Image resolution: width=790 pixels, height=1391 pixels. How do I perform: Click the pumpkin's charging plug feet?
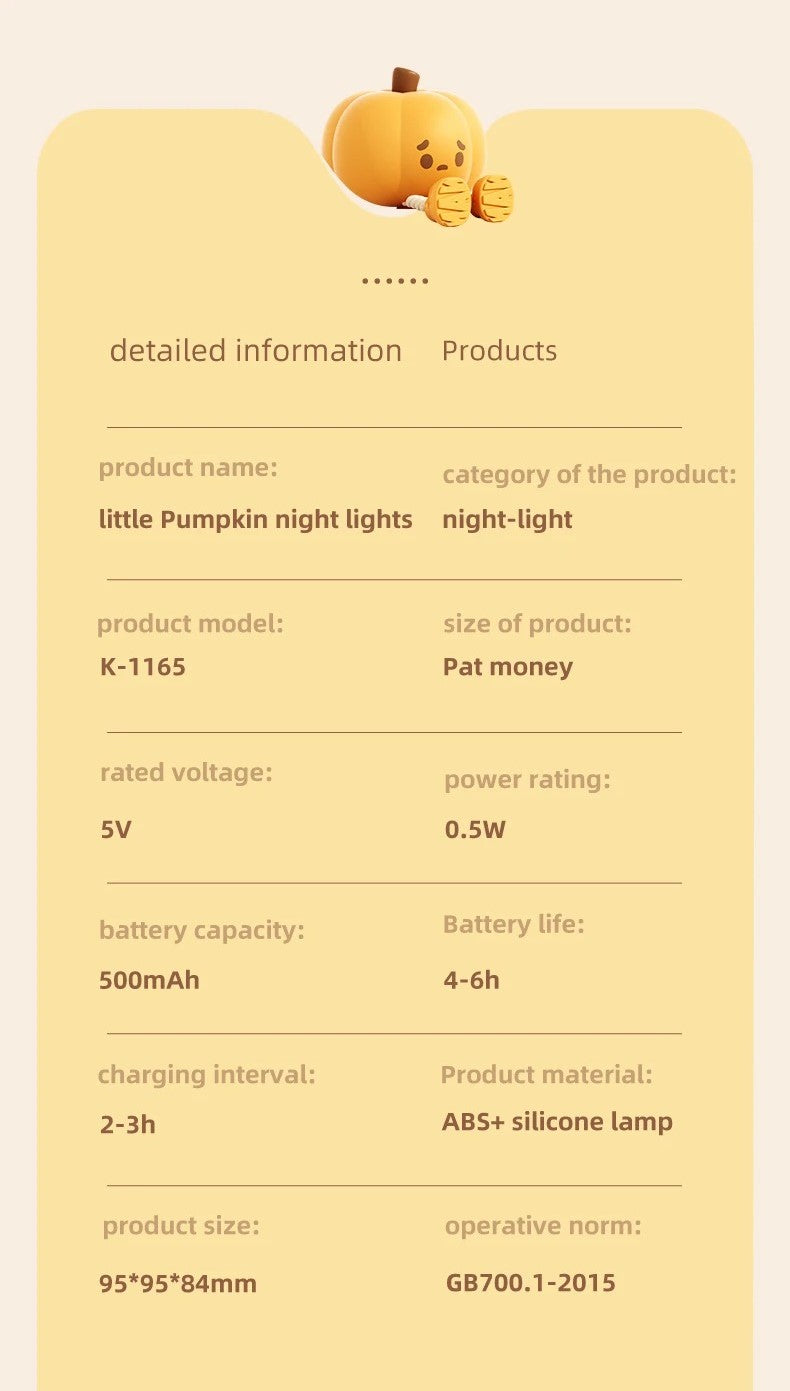tap(470, 199)
